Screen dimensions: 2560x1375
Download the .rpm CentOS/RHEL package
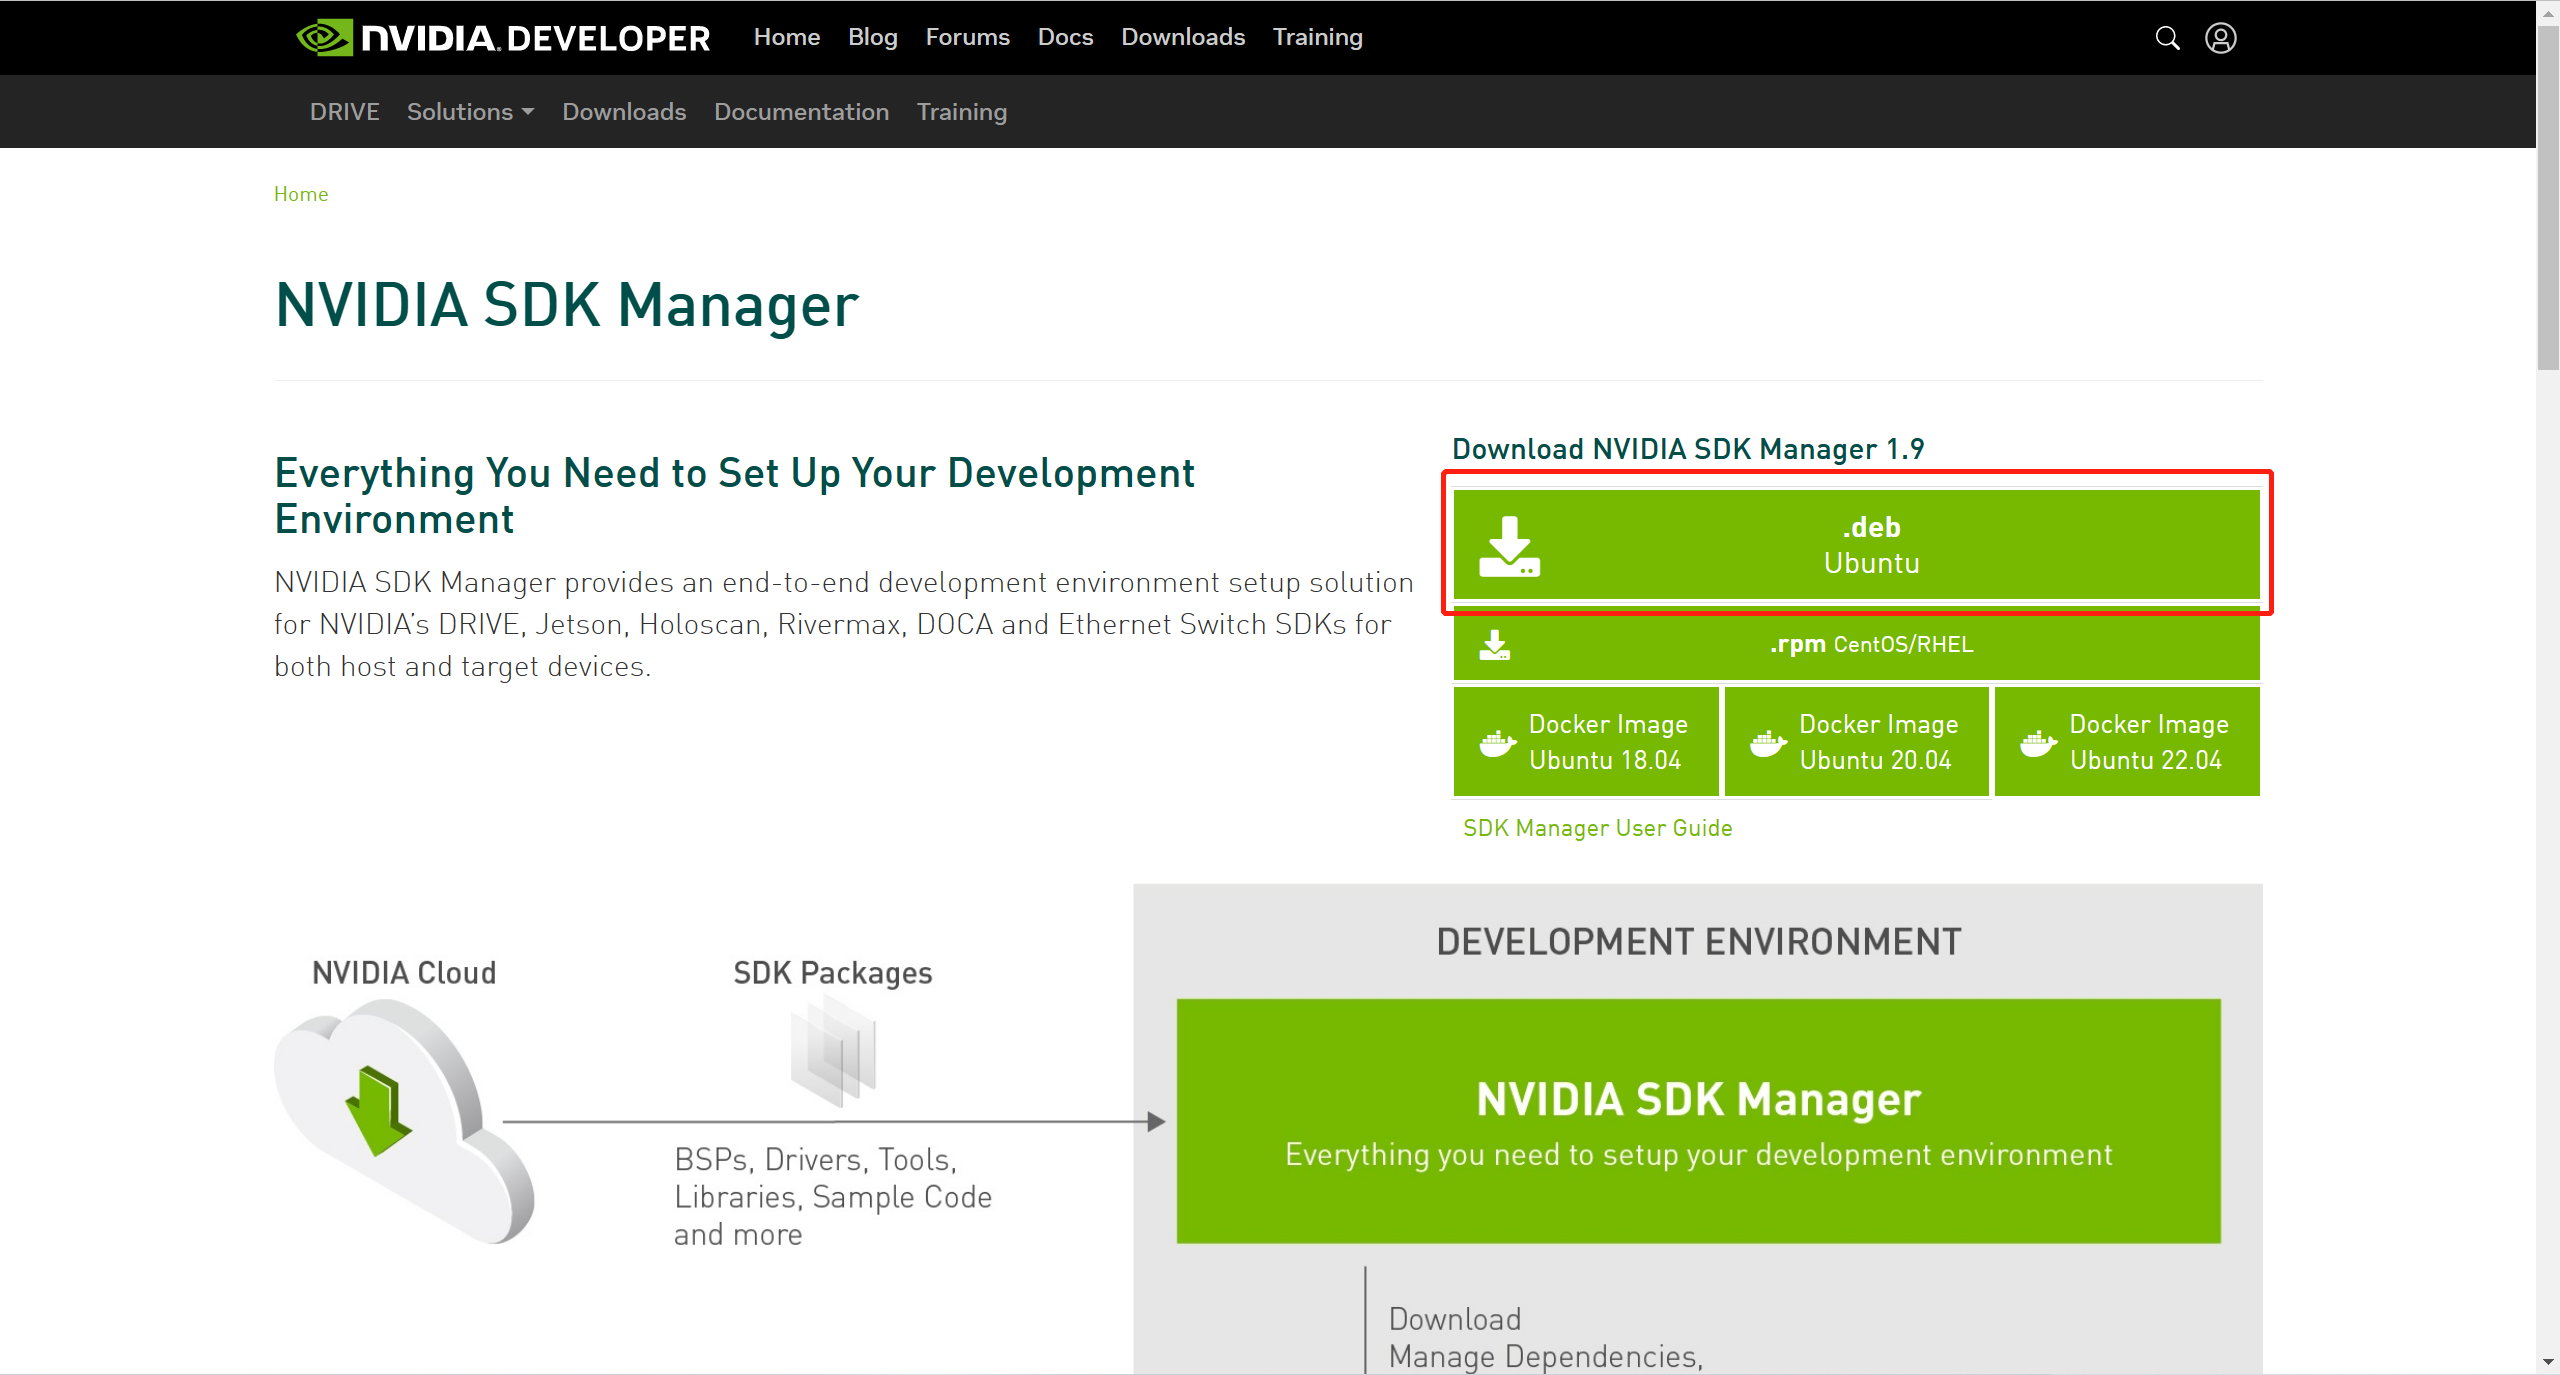click(1870, 645)
